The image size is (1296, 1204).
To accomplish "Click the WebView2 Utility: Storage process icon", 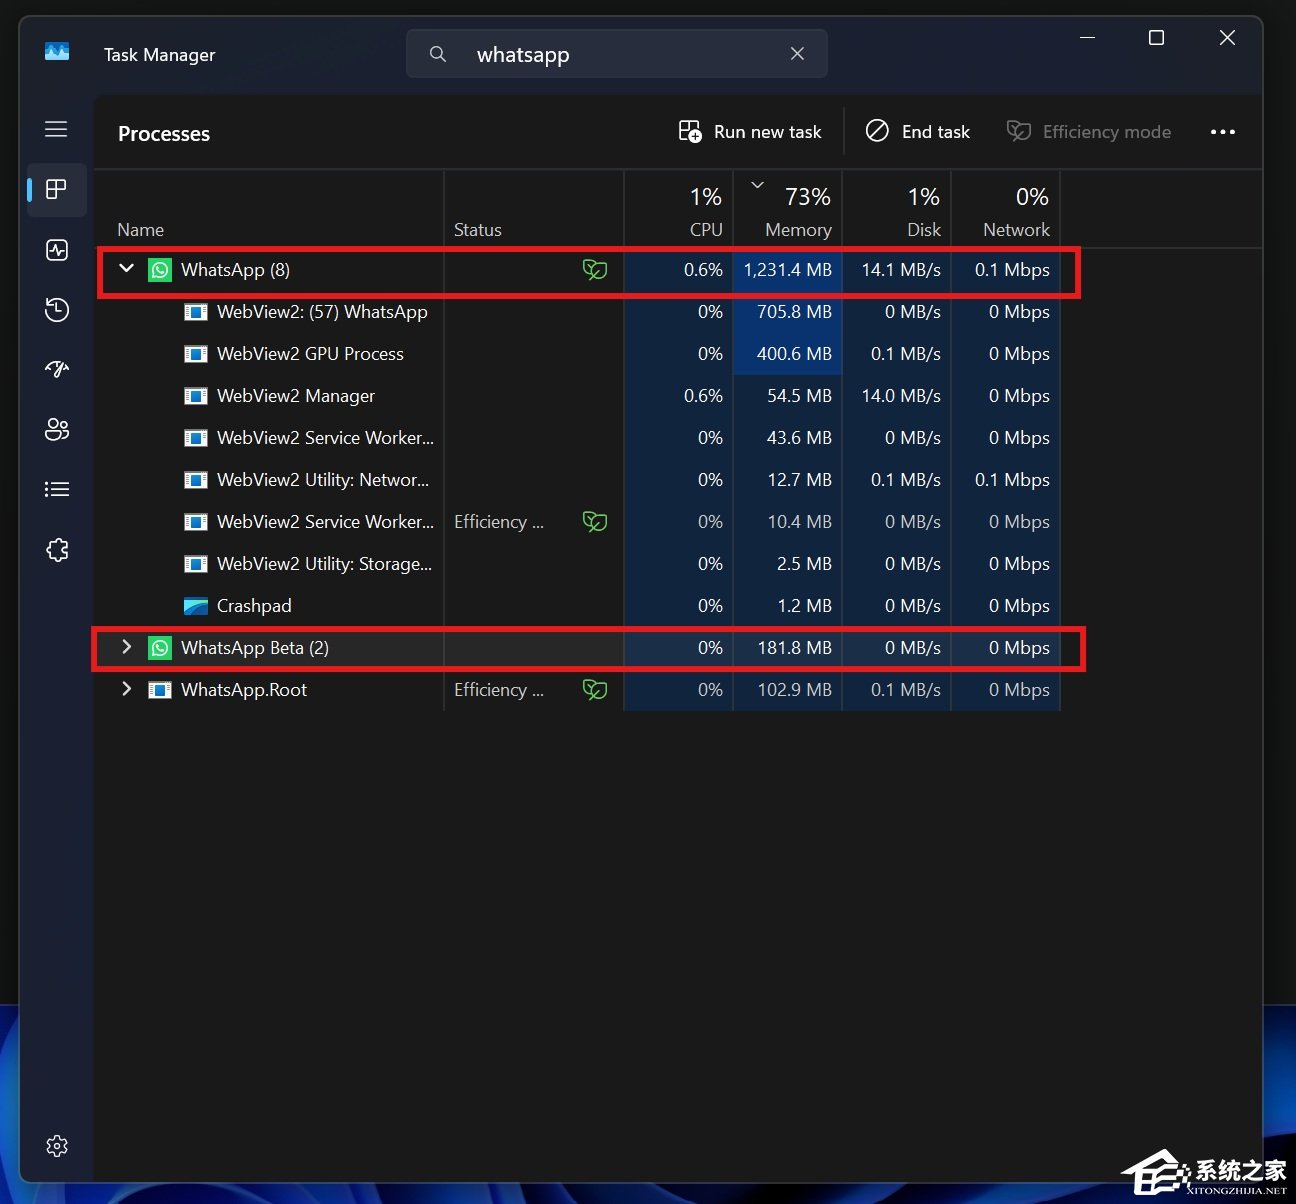I will [x=196, y=564].
